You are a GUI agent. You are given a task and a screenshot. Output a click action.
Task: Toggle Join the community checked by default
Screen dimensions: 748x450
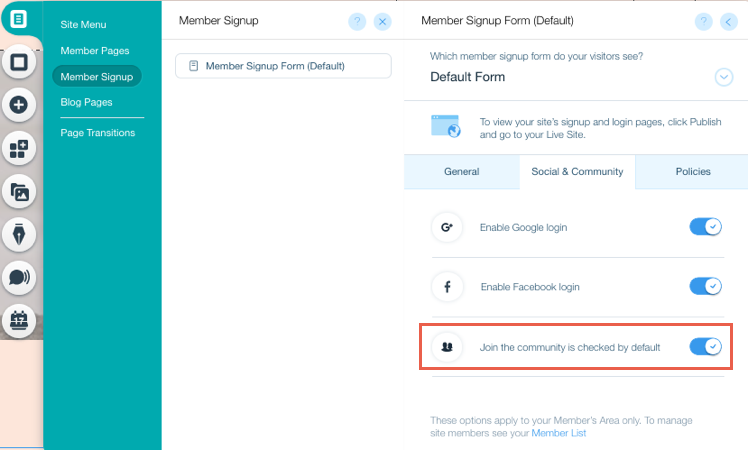pyautogui.click(x=706, y=347)
